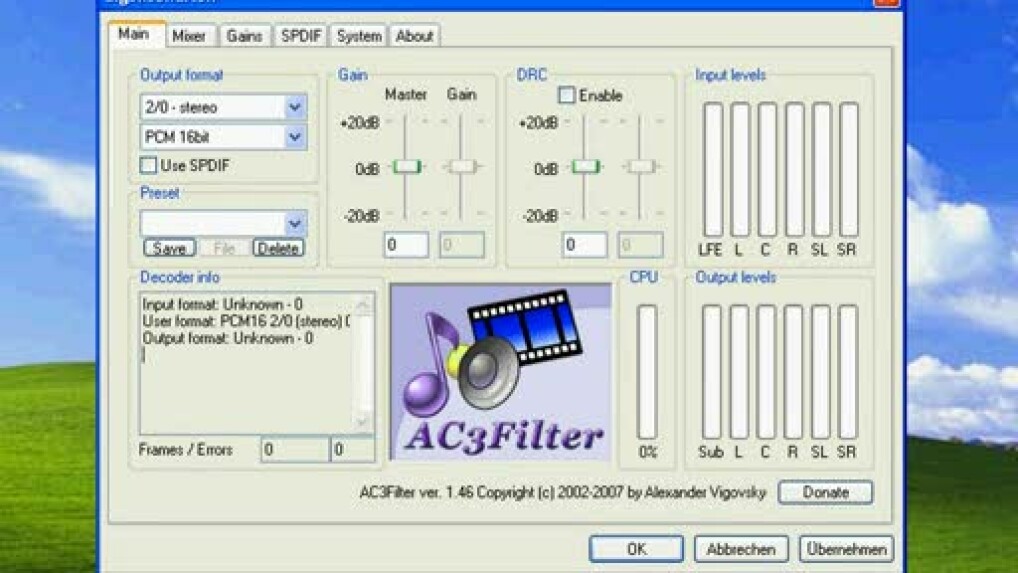Click the Delete preset button
1018x573 pixels.
pos(278,248)
